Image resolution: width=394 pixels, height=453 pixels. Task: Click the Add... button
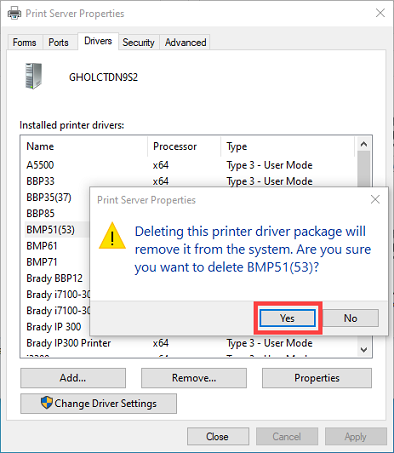coord(73,378)
